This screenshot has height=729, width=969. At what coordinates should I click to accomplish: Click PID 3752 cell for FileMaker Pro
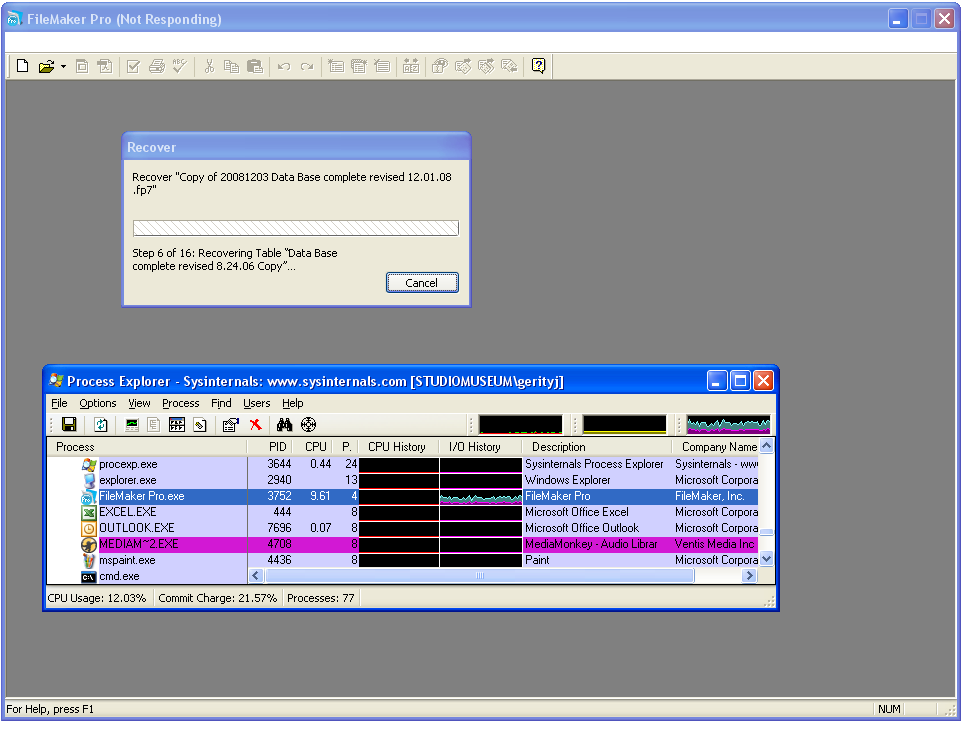click(x=279, y=496)
